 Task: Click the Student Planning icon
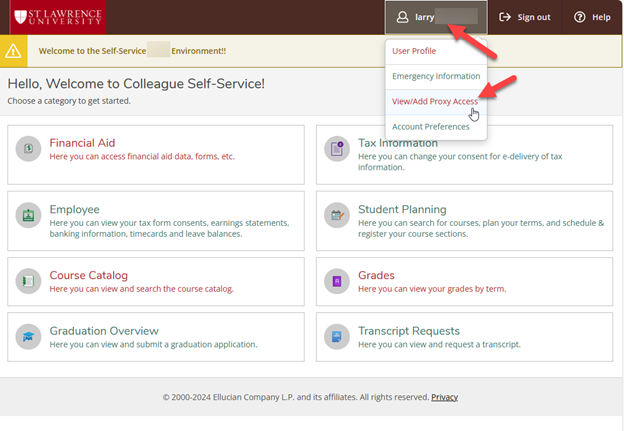[x=338, y=215]
